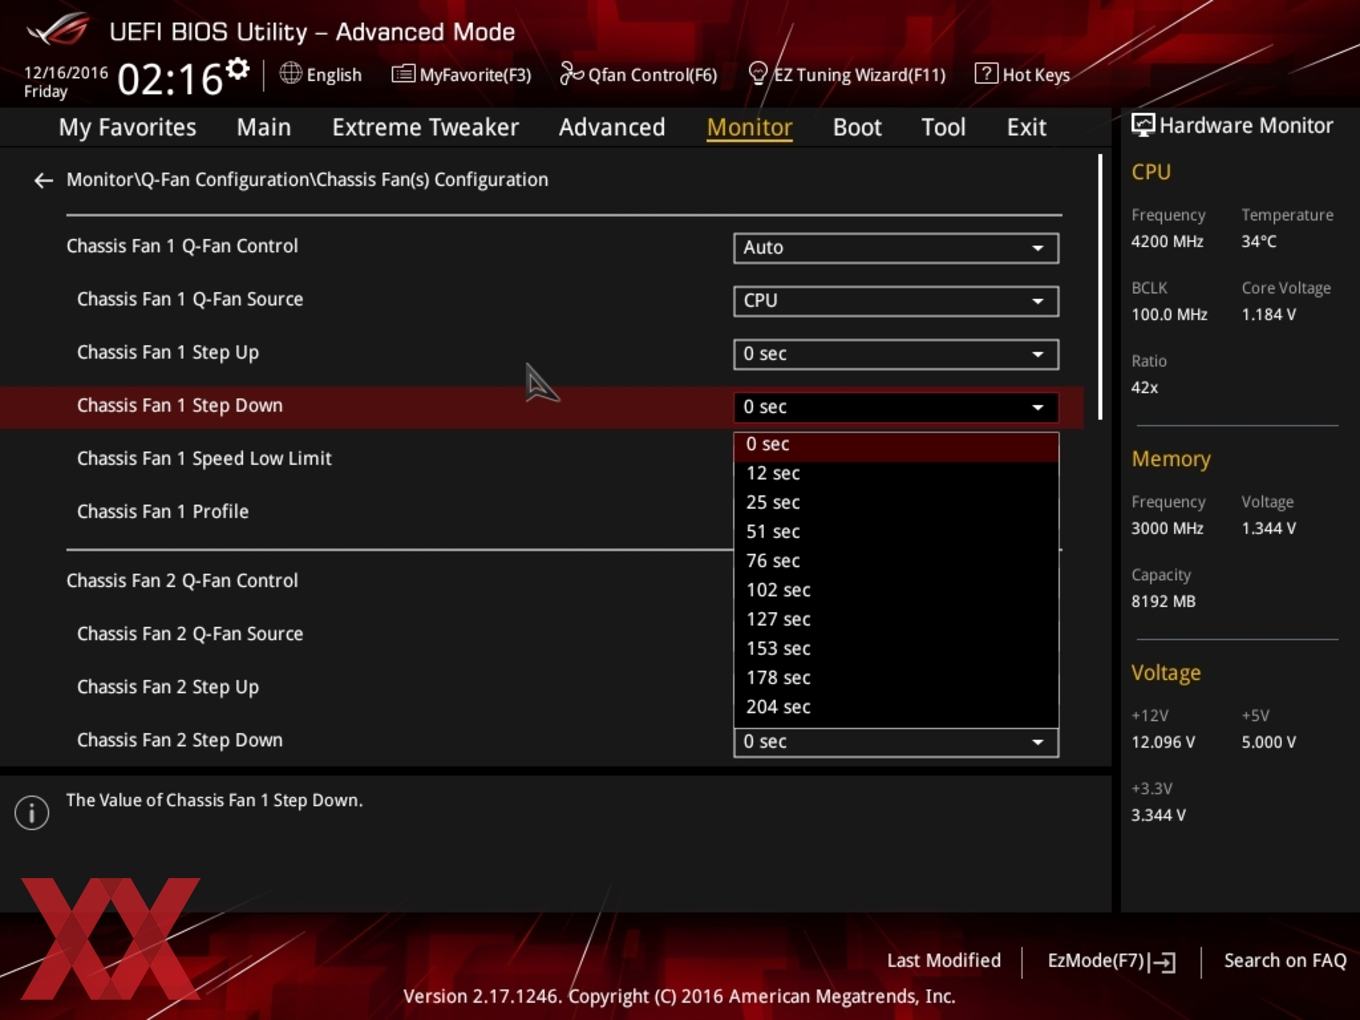Image resolution: width=1360 pixels, height=1020 pixels.
Task: Click the 4200 MHz CPU frequency value
Action: tap(1167, 242)
